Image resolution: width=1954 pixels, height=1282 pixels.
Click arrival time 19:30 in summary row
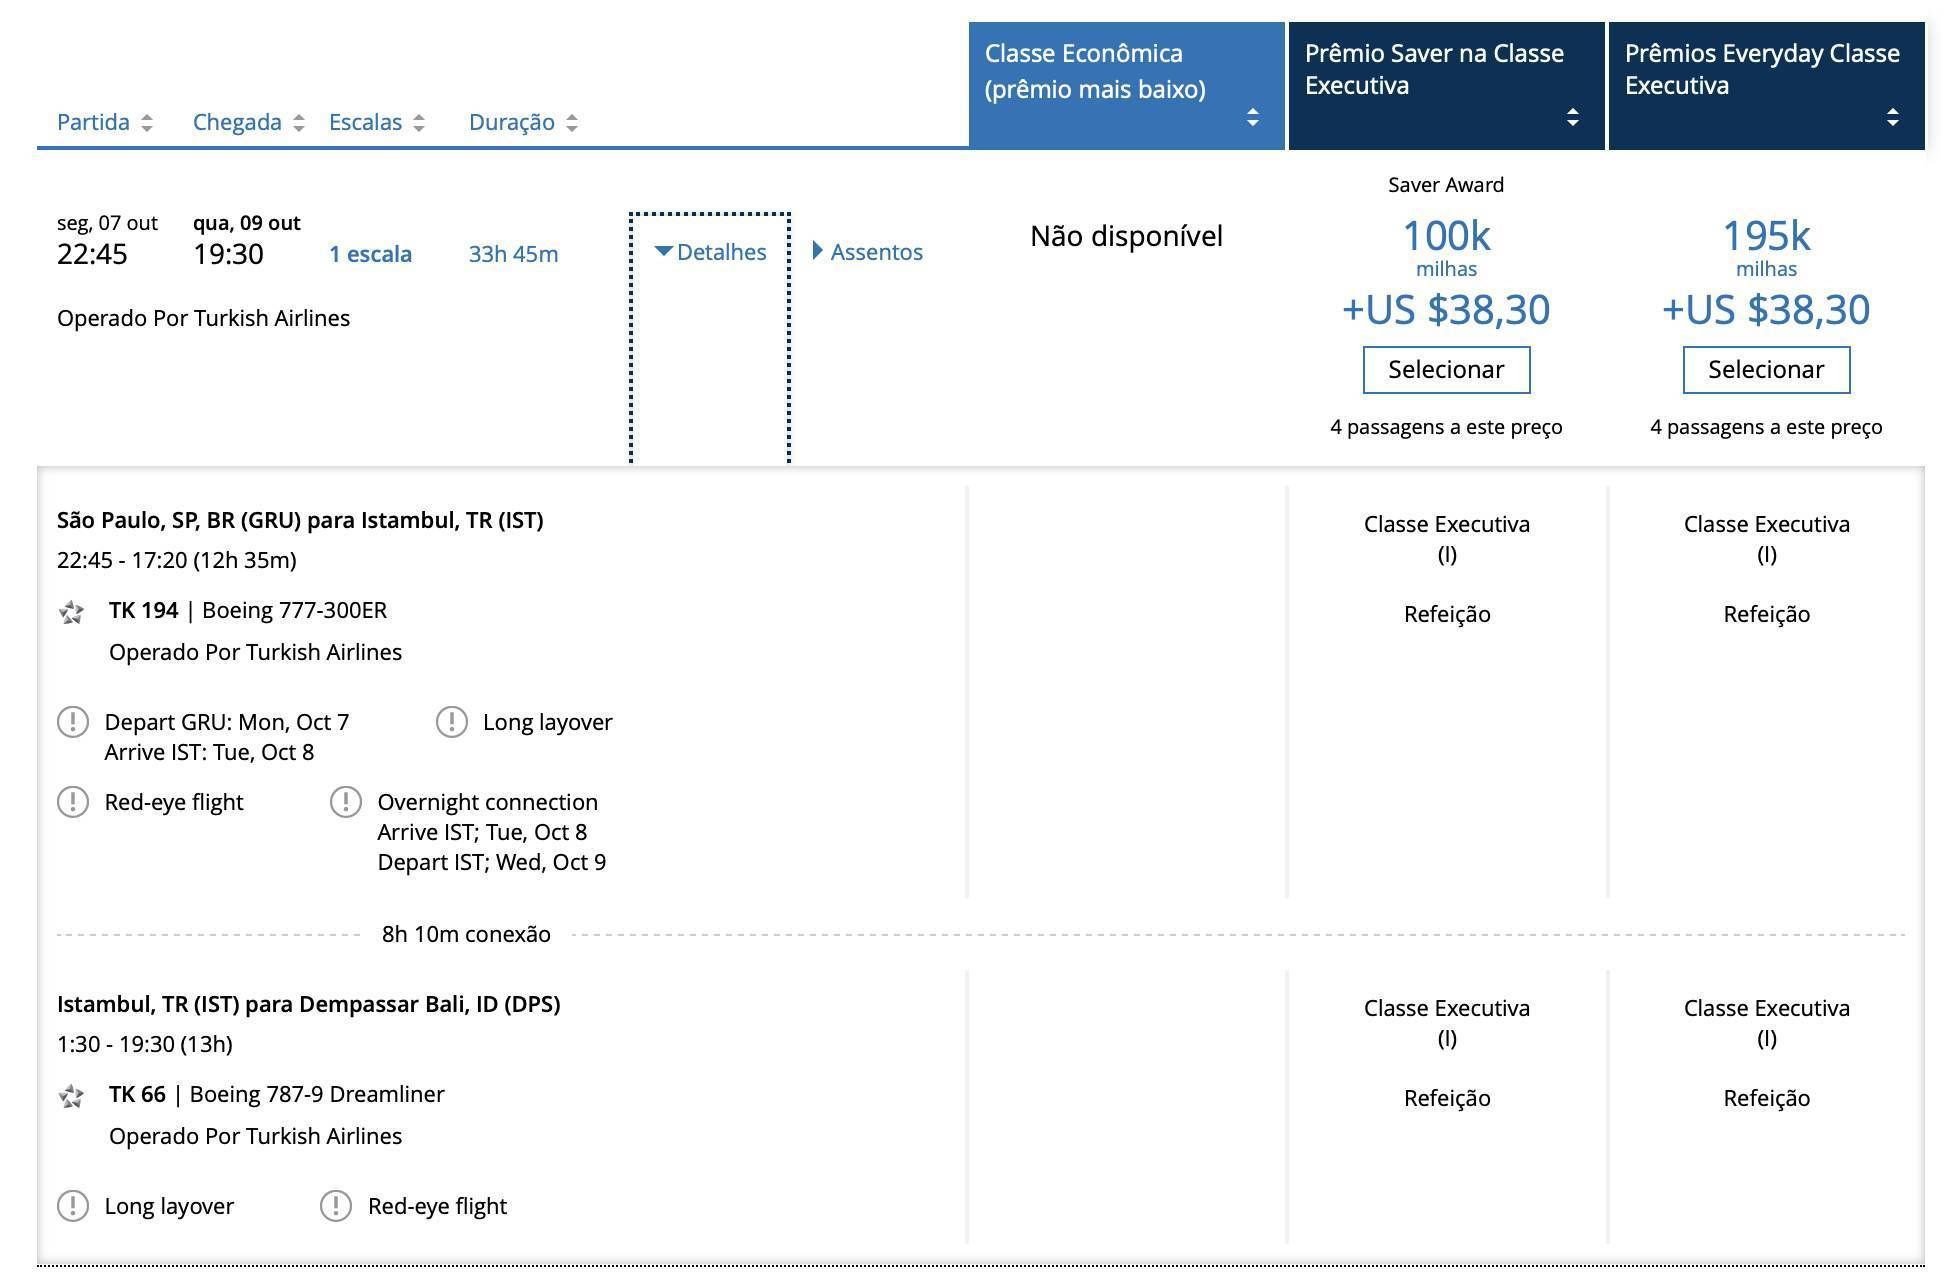pyautogui.click(x=228, y=254)
